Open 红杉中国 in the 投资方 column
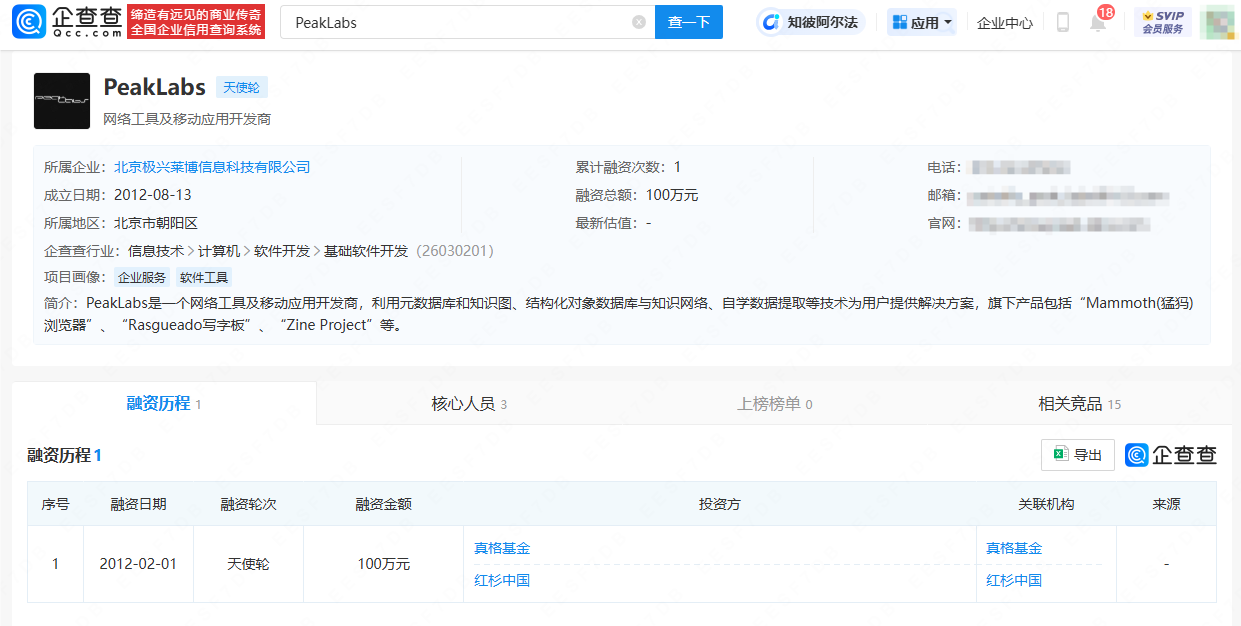 pos(502,580)
